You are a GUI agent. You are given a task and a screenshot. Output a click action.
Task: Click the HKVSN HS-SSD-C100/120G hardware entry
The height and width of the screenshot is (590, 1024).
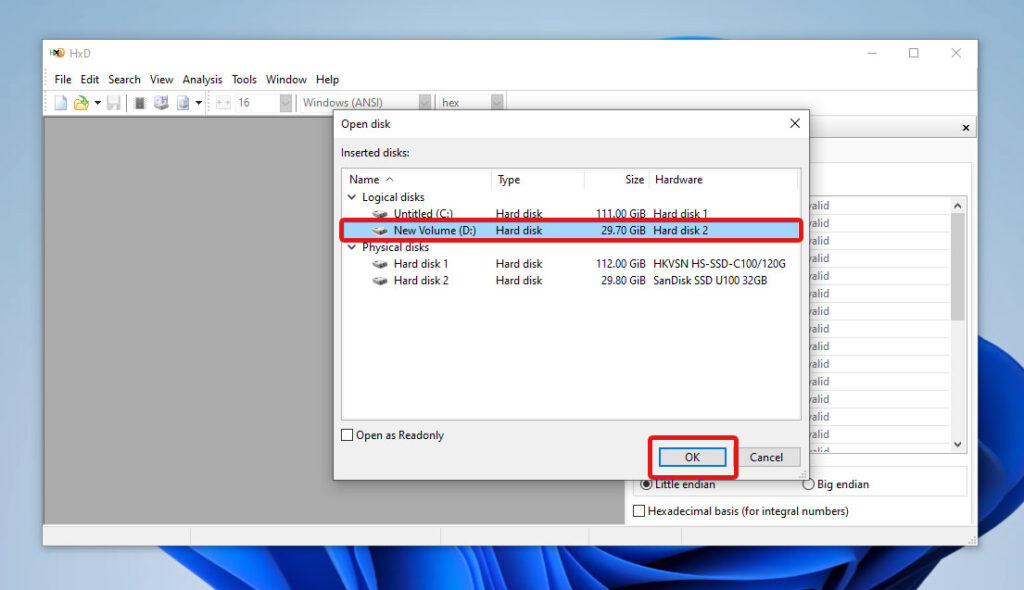click(719, 264)
